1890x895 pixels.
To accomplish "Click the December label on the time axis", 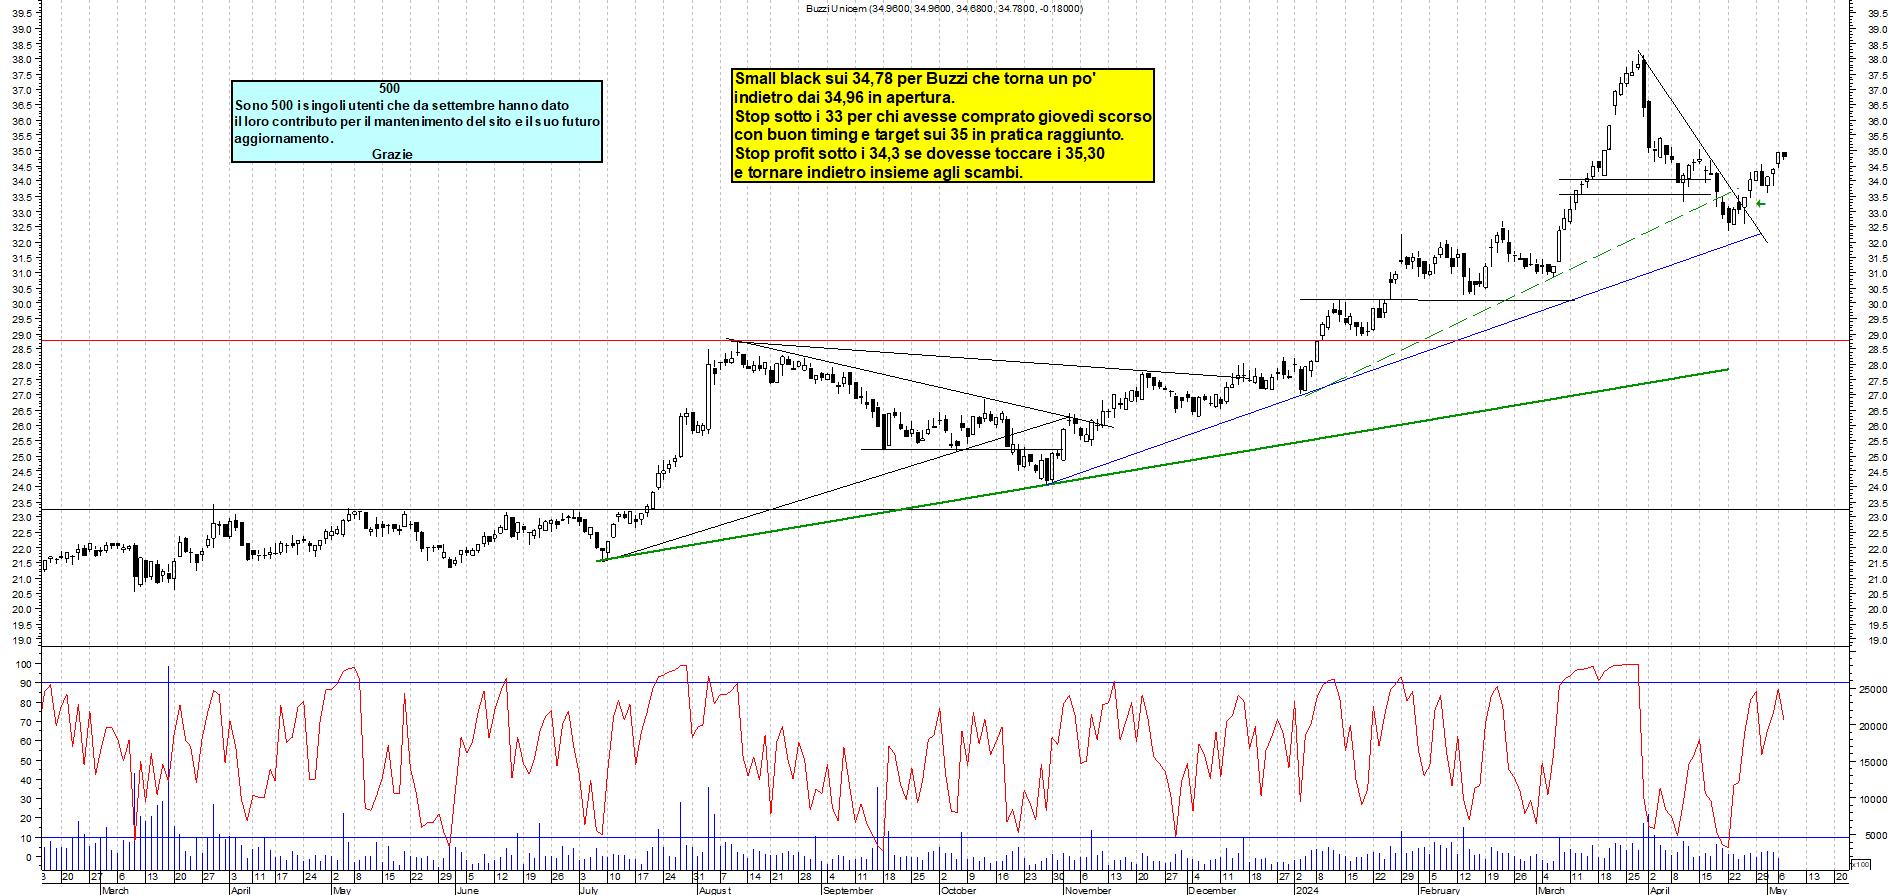I will [1212, 890].
